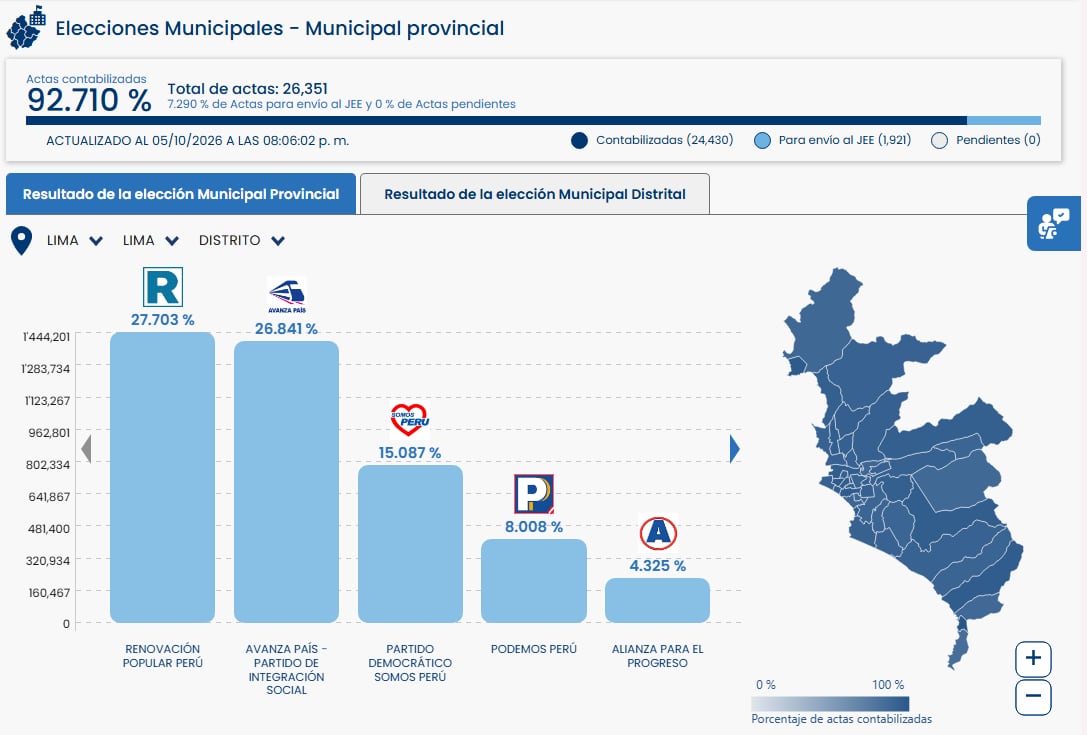Image resolution: width=1087 pixels, height=735 pixels.
Task: Click the Elecciones Municipales - Municipal provincial heading
Action: point(279,28)
